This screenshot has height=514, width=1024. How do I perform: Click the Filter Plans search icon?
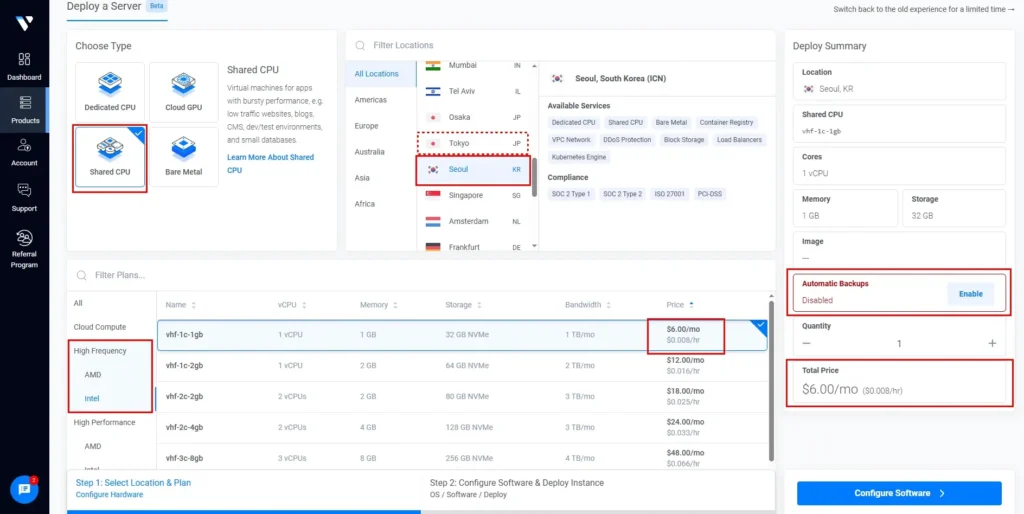point(82,276)
